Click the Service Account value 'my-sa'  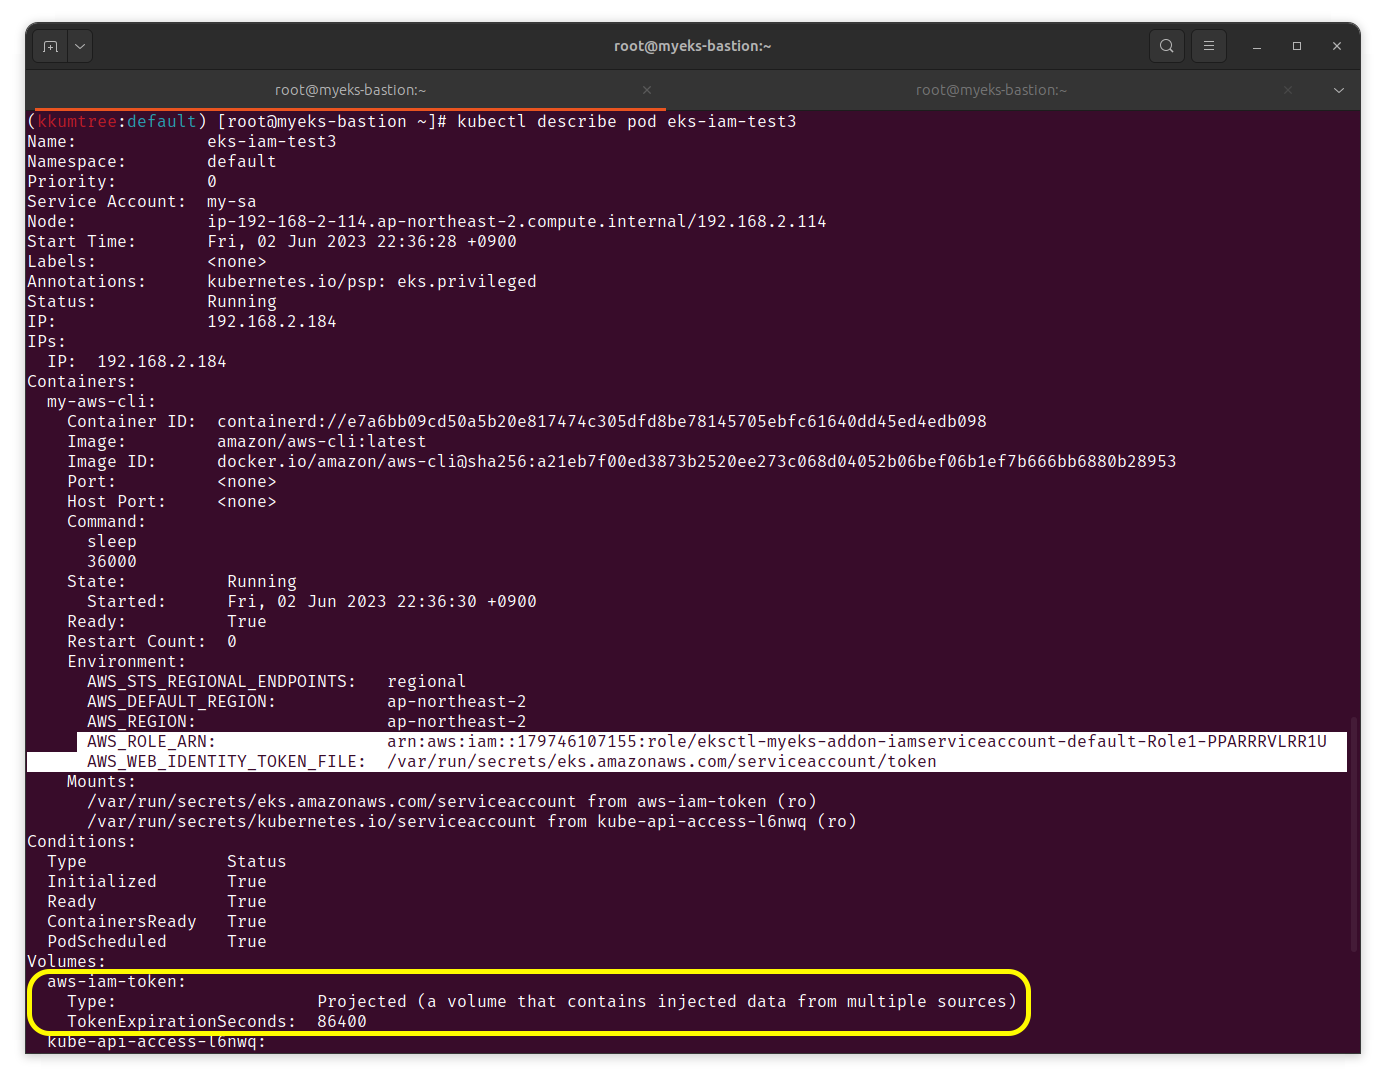click(x=232, y=201)
